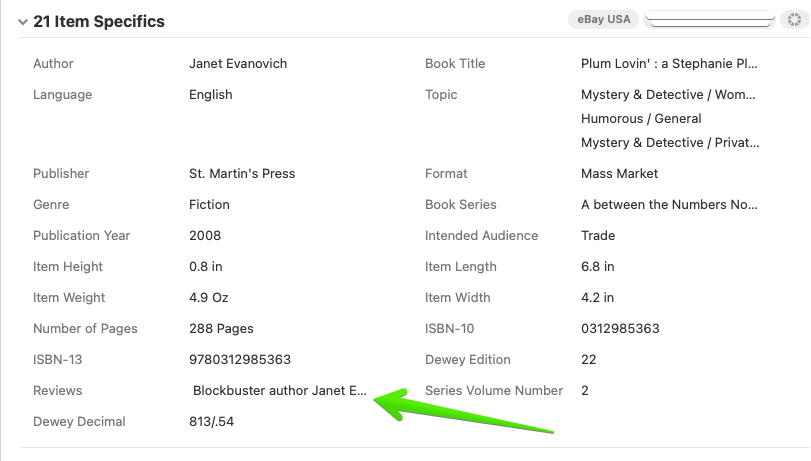The height and width of the screenshot is (461, 811).
Task: Click the Humorous / General topic entry
Action: pos(641,119)
